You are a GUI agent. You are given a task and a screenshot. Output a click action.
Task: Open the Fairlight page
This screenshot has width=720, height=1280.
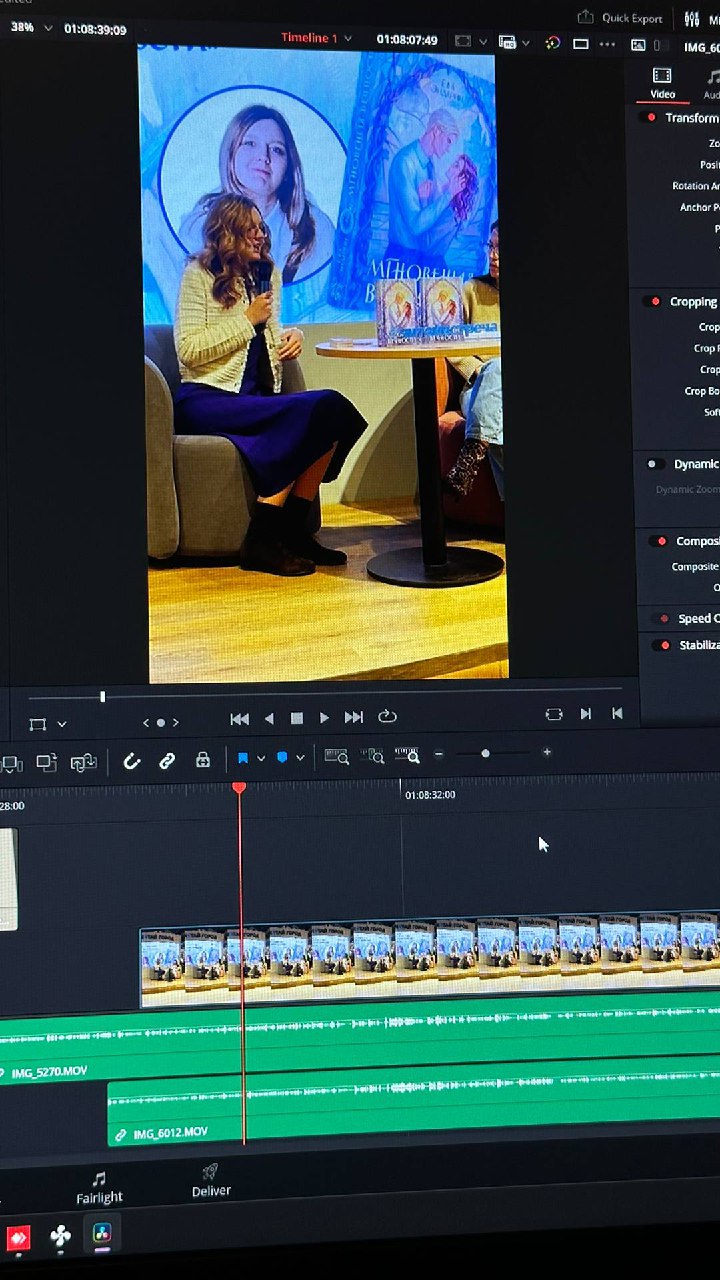click(99, 1188)
